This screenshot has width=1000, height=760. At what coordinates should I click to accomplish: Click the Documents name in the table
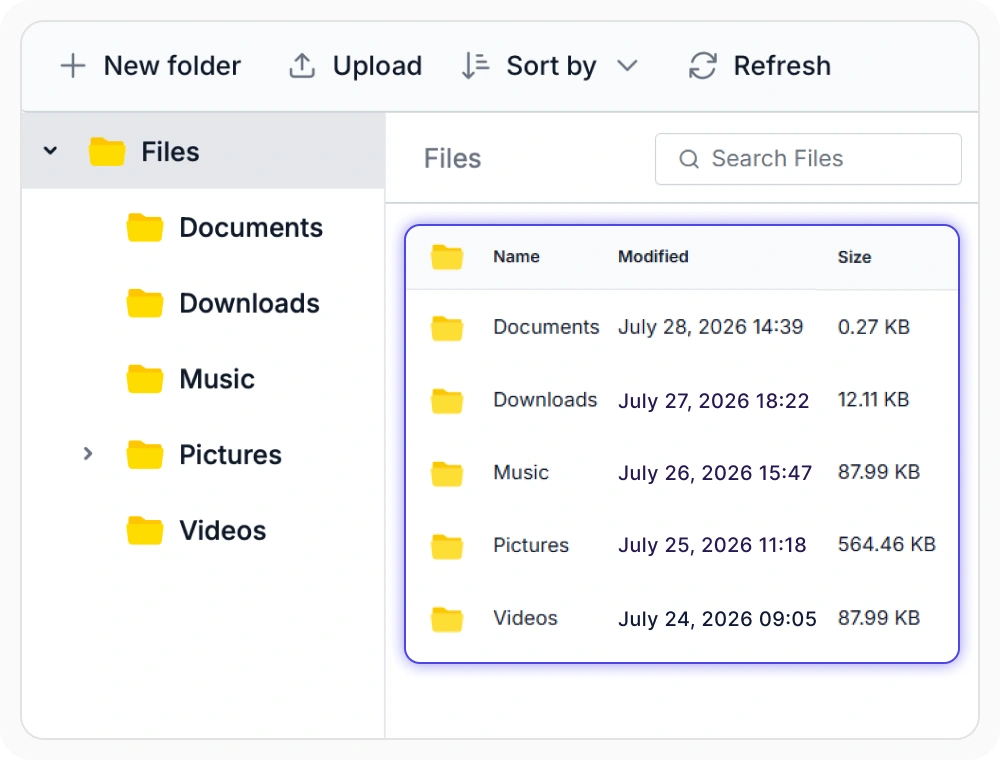(x=547, y=327)
